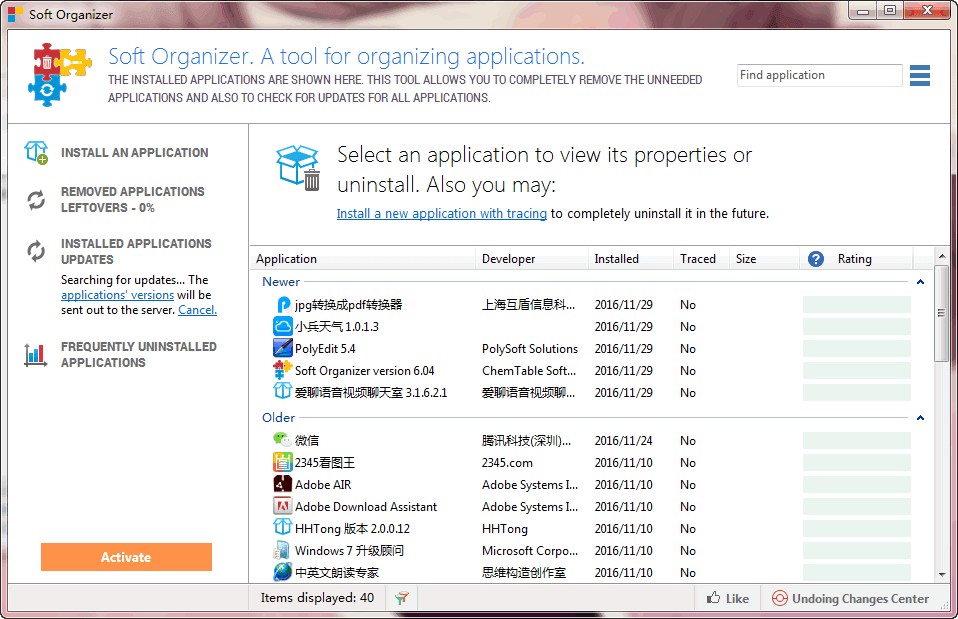Click the PolyEdit 5.4 app icon
Viewport: 958px width, 619px height.
coord(282,348)
